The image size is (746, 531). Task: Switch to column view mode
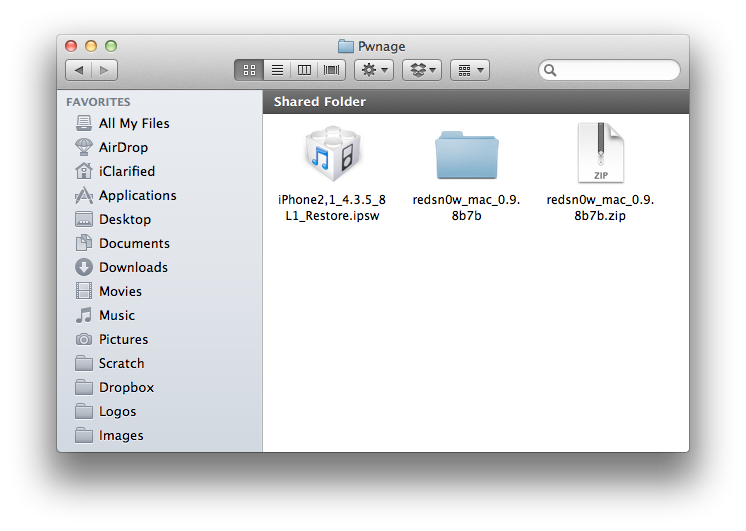pyautogui.click(x=304, y=70)
